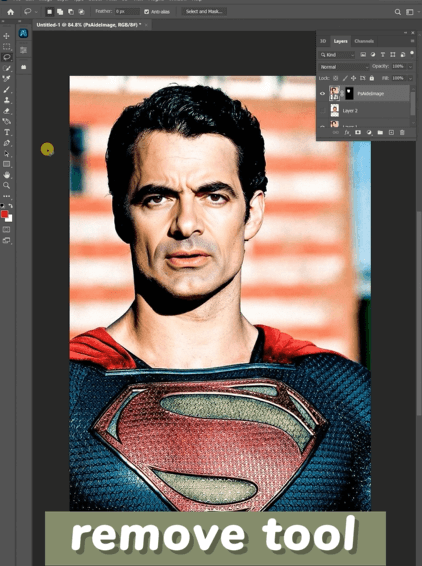Select the Brush tool
This screenshot has height=566, width=422.
click(6, 89)
